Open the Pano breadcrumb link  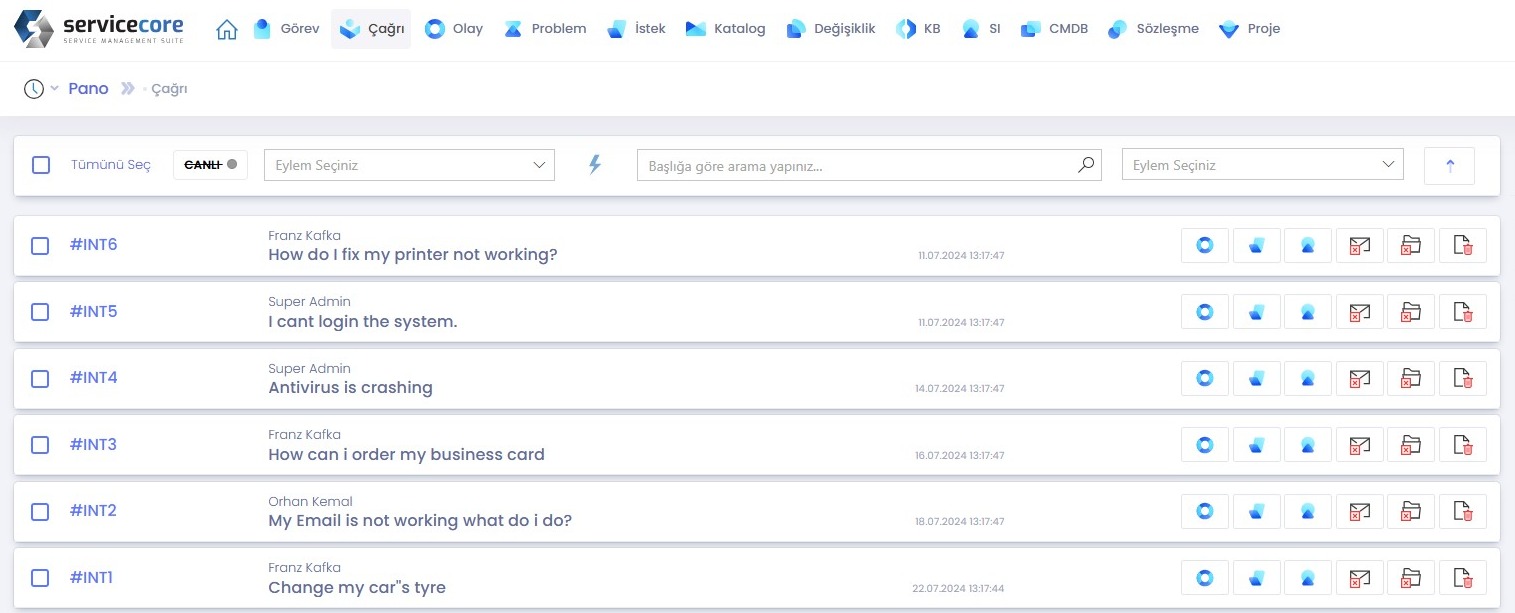pos(88,89)
